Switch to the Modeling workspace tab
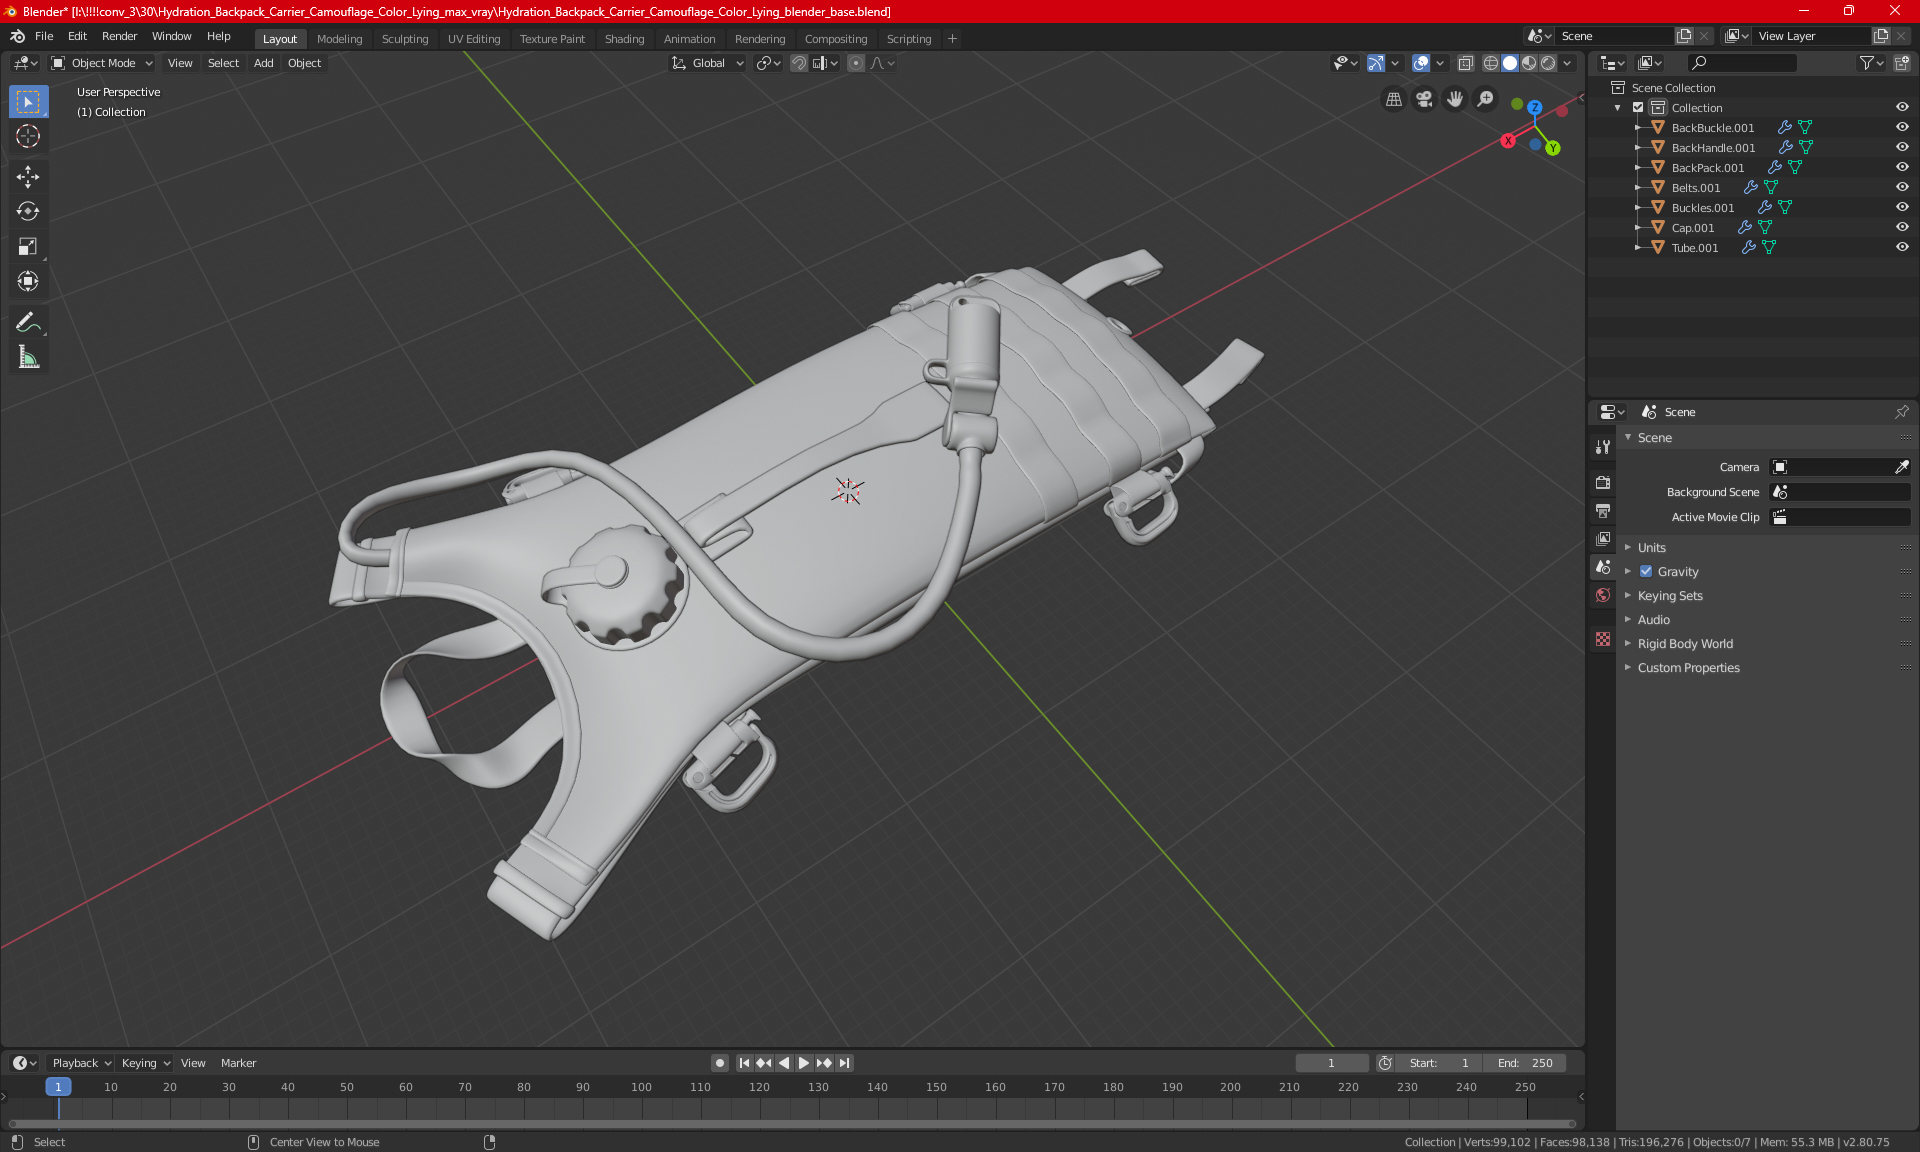 point(339,39)
